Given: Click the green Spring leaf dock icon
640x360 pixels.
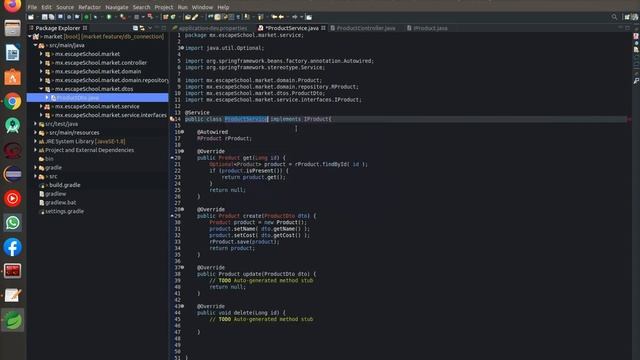Looking at the screenshot, I should [x=13, y=320].
